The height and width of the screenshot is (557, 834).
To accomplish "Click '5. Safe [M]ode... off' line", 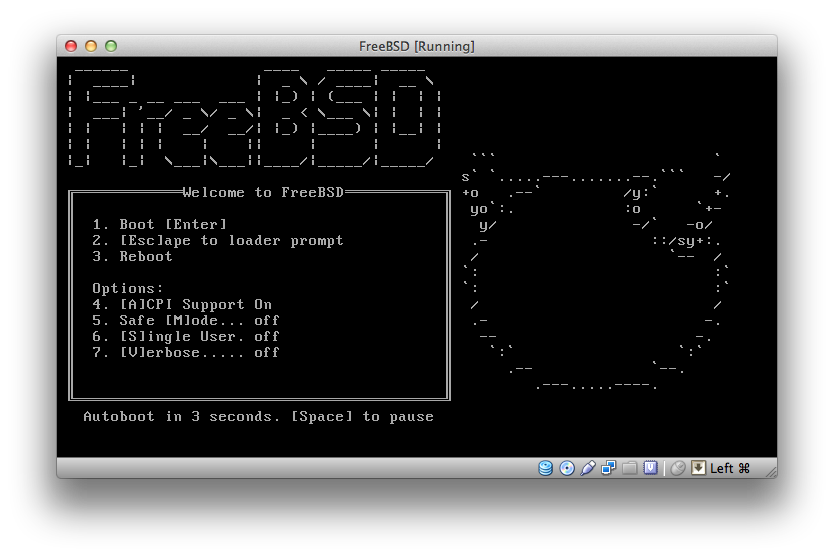I will tap(186, 320).
